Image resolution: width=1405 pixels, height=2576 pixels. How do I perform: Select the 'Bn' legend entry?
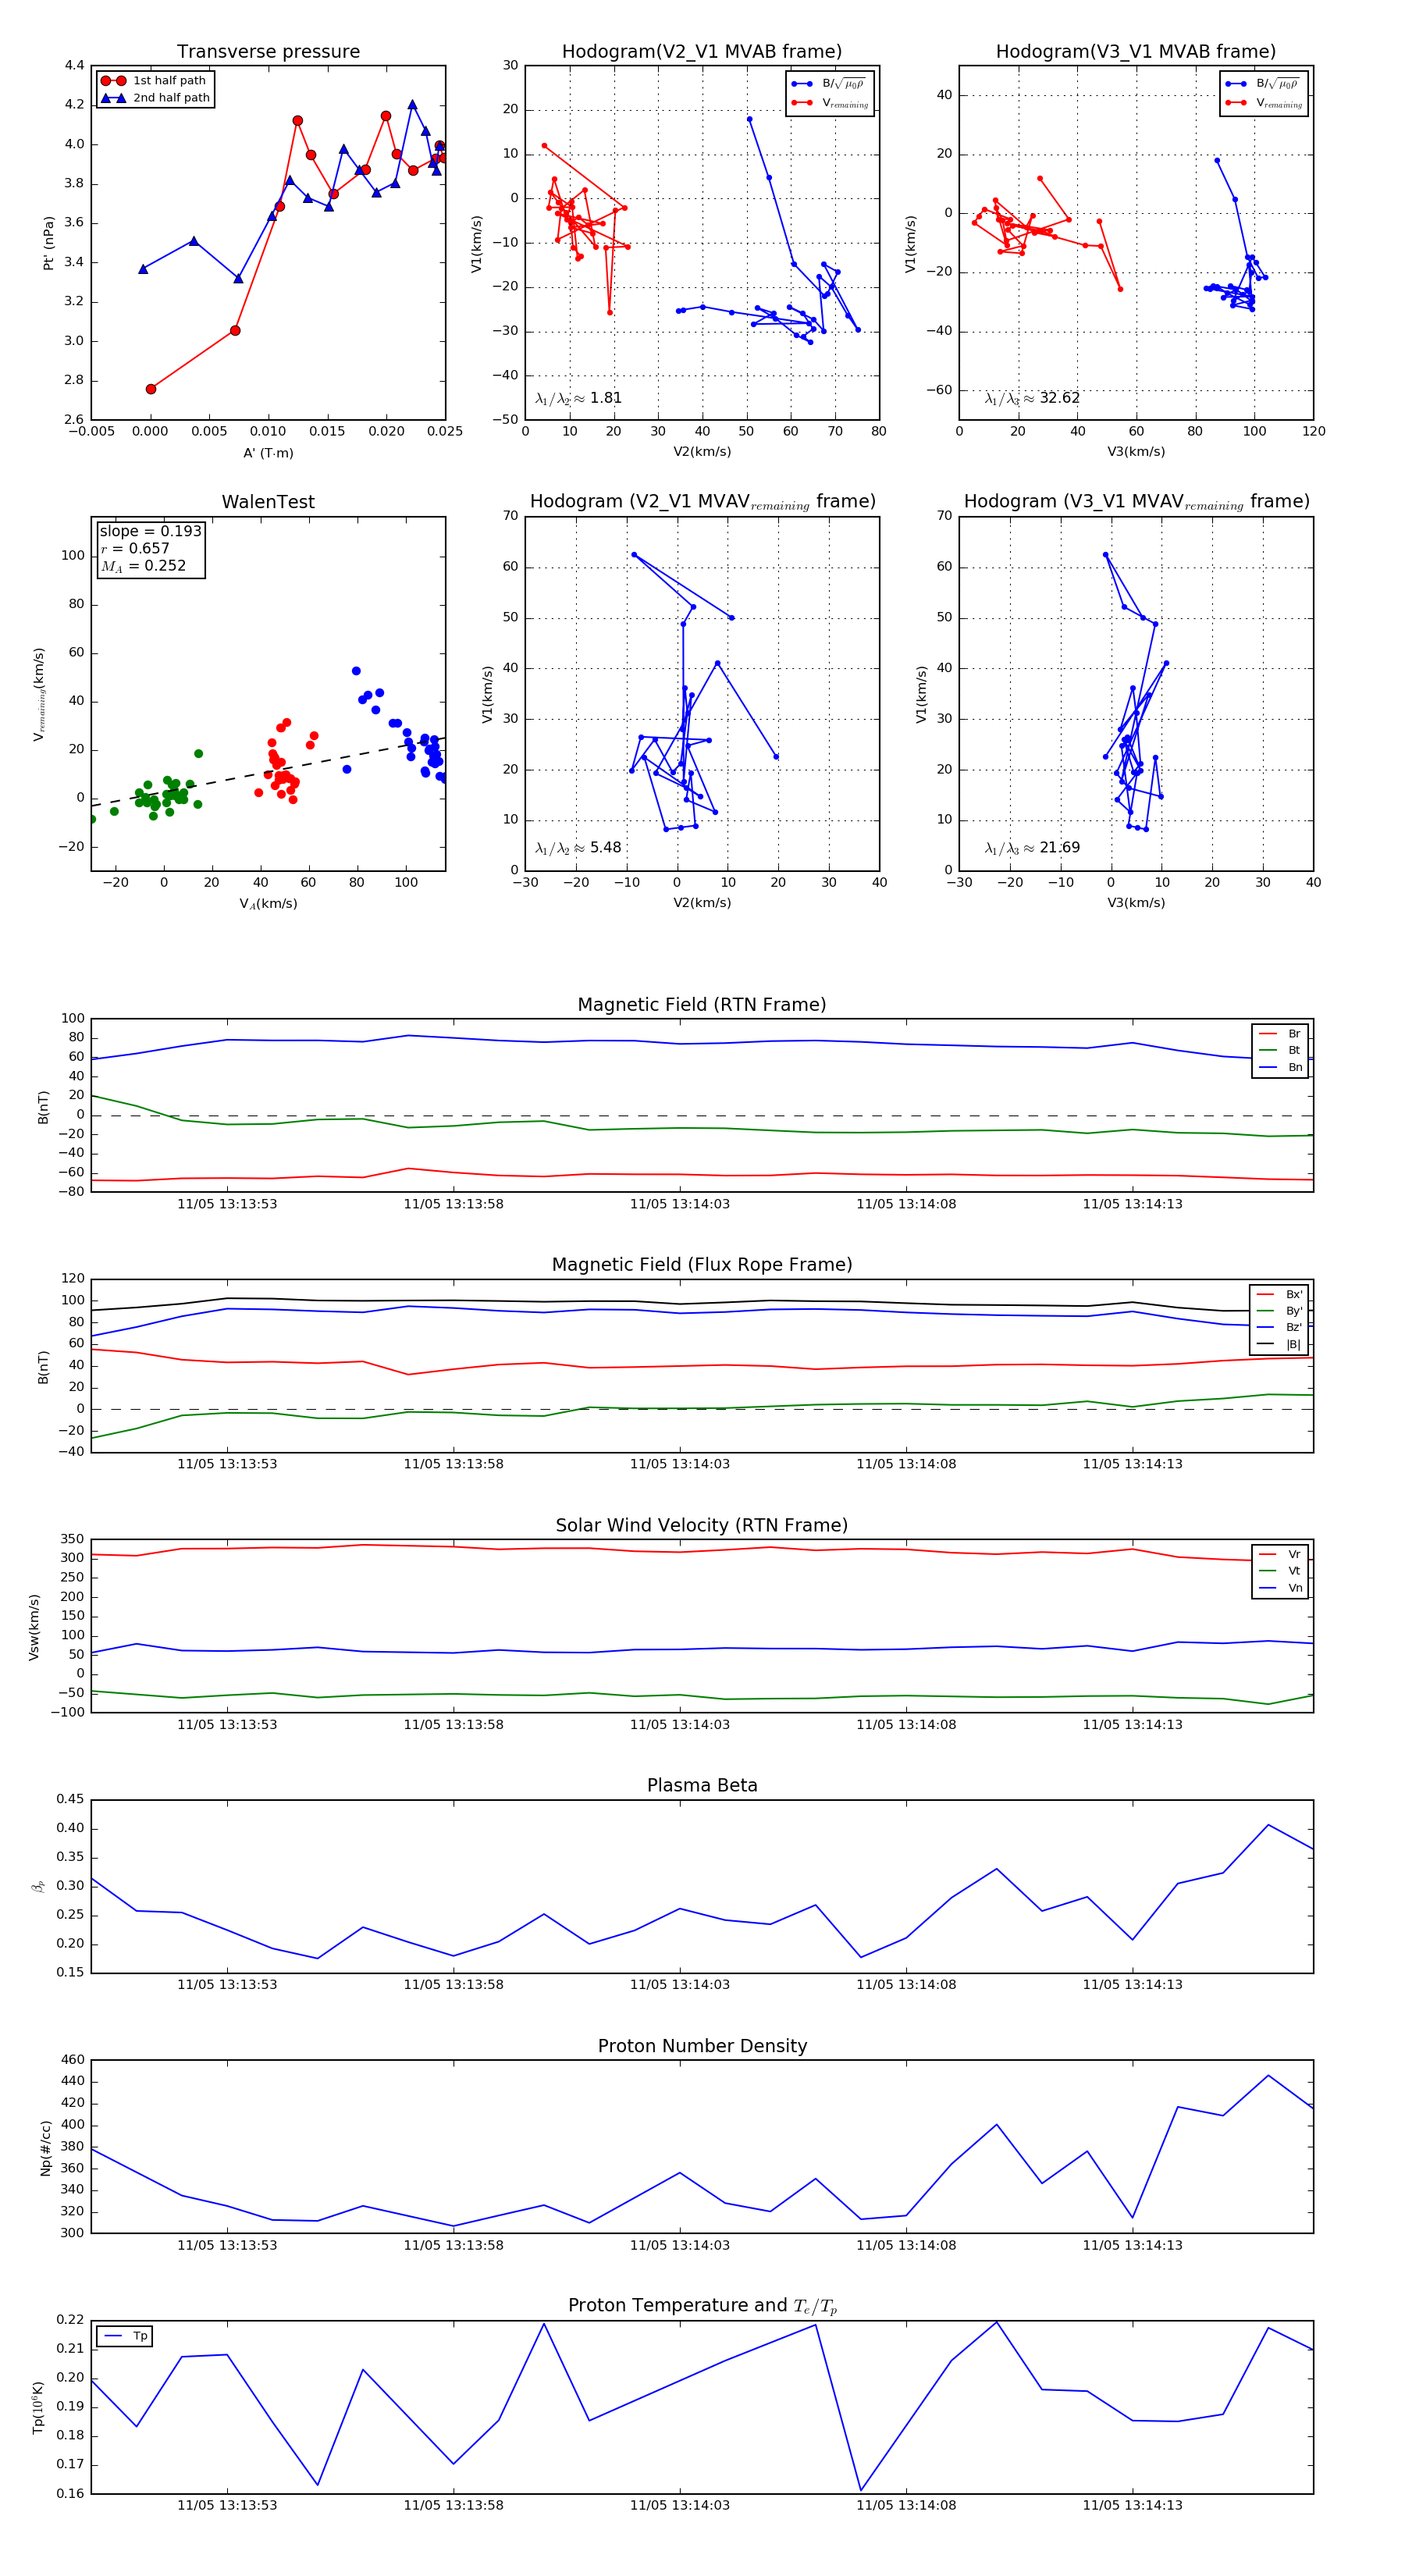[1280, 1067]
